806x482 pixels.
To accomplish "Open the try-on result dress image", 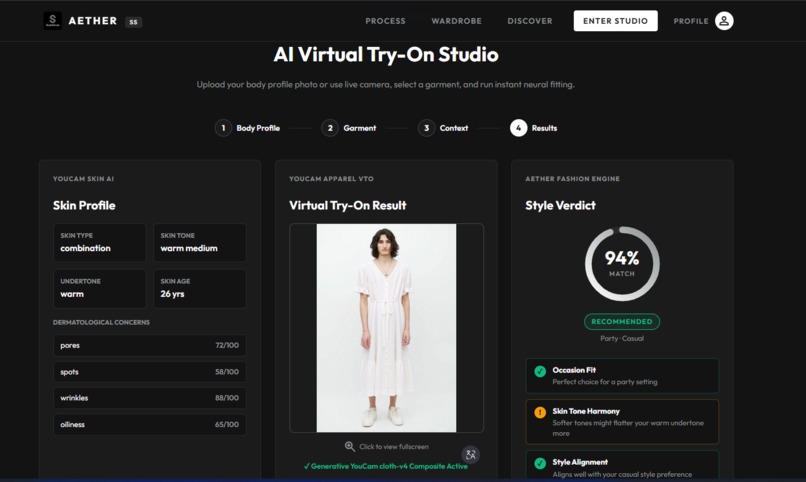I will pyautogui.click(x=386, y=328).
